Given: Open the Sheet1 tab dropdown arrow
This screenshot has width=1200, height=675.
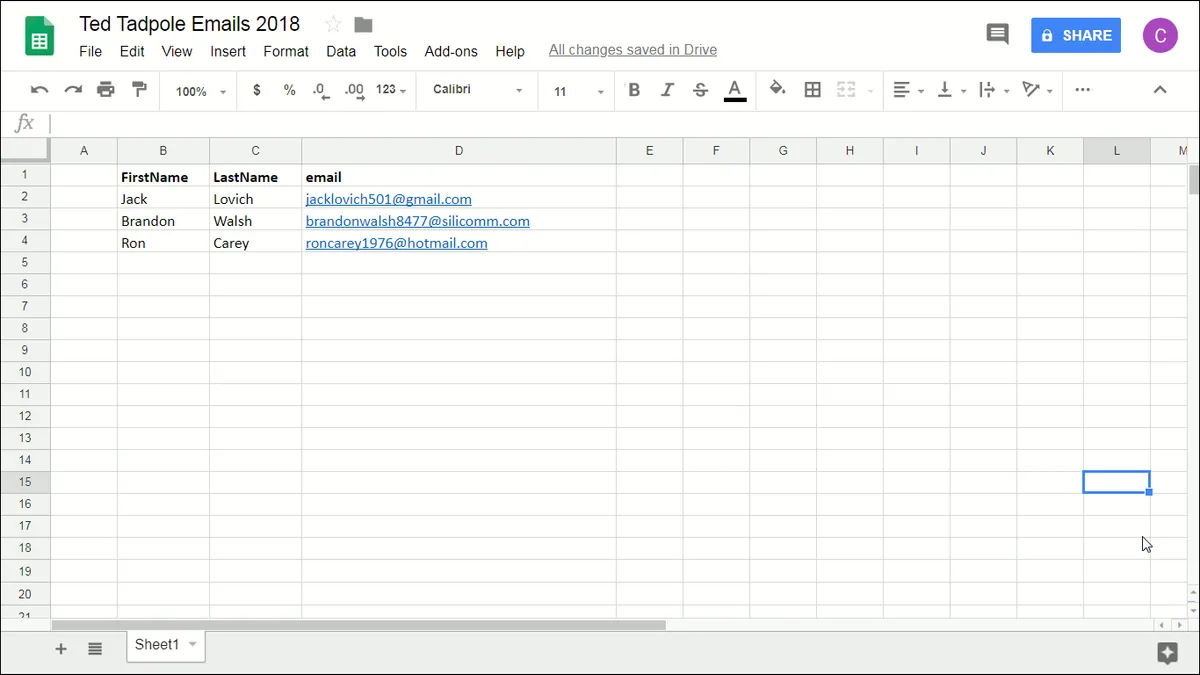Looking at the screenshot, I should tap(192, 645).
